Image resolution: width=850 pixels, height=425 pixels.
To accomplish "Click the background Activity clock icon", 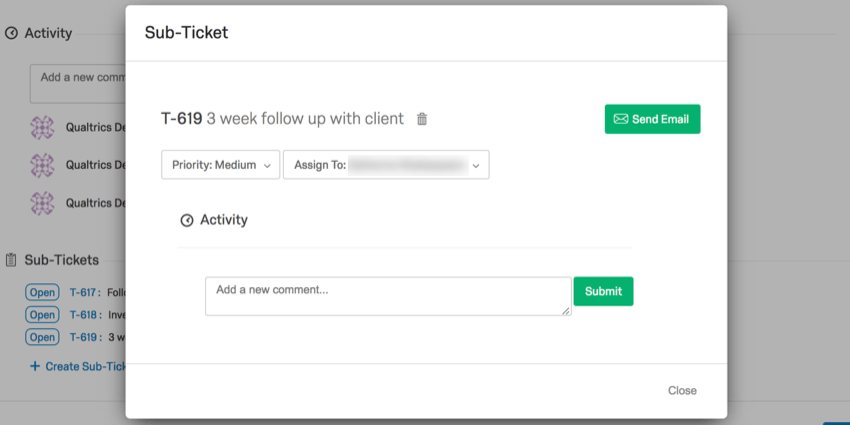I will point(11,34).
